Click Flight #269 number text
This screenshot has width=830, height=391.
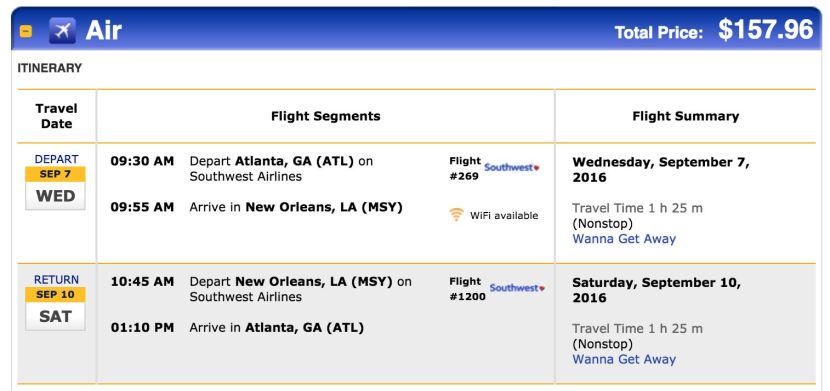[465, 169]
